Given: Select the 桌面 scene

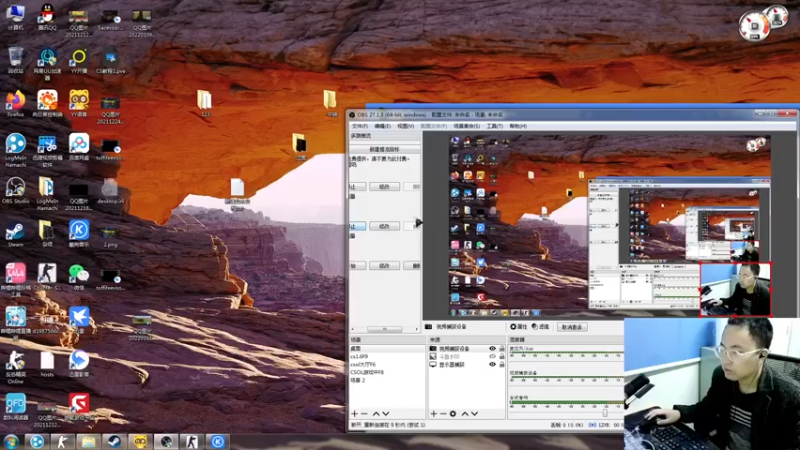Looking at the screenshot, I should click(x=386, y=348).
